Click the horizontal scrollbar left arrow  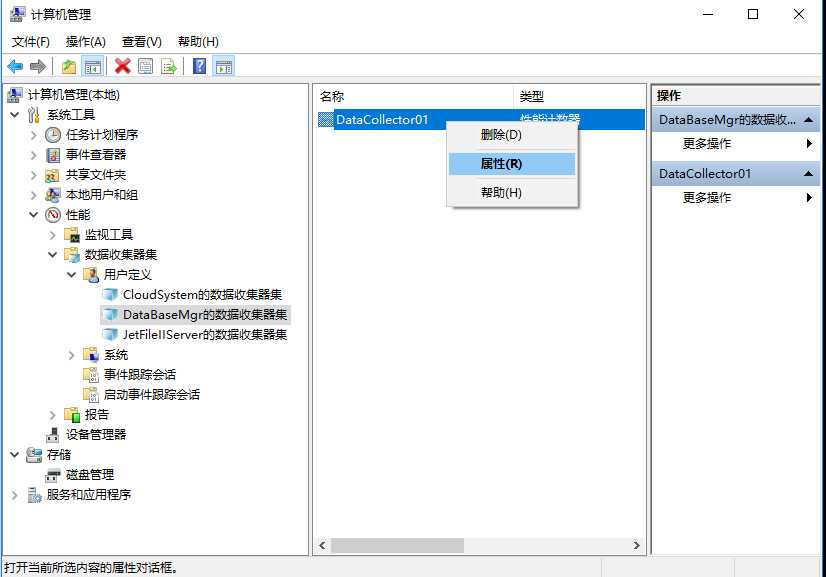click(322, 545)
